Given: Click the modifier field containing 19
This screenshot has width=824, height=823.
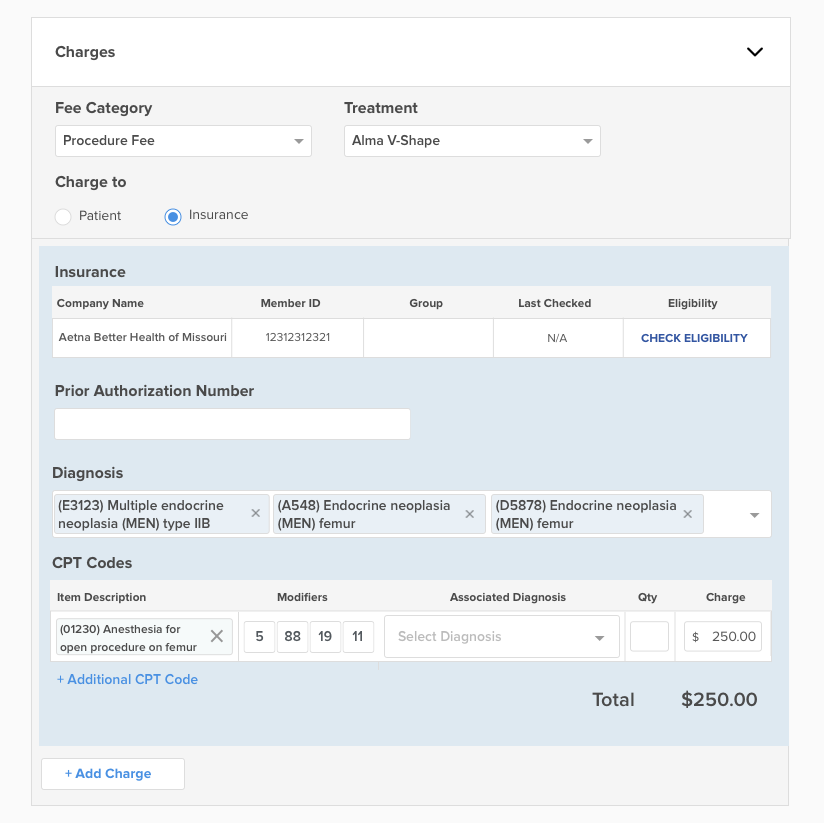Looking at the screenshot, I should pos(325,636).
